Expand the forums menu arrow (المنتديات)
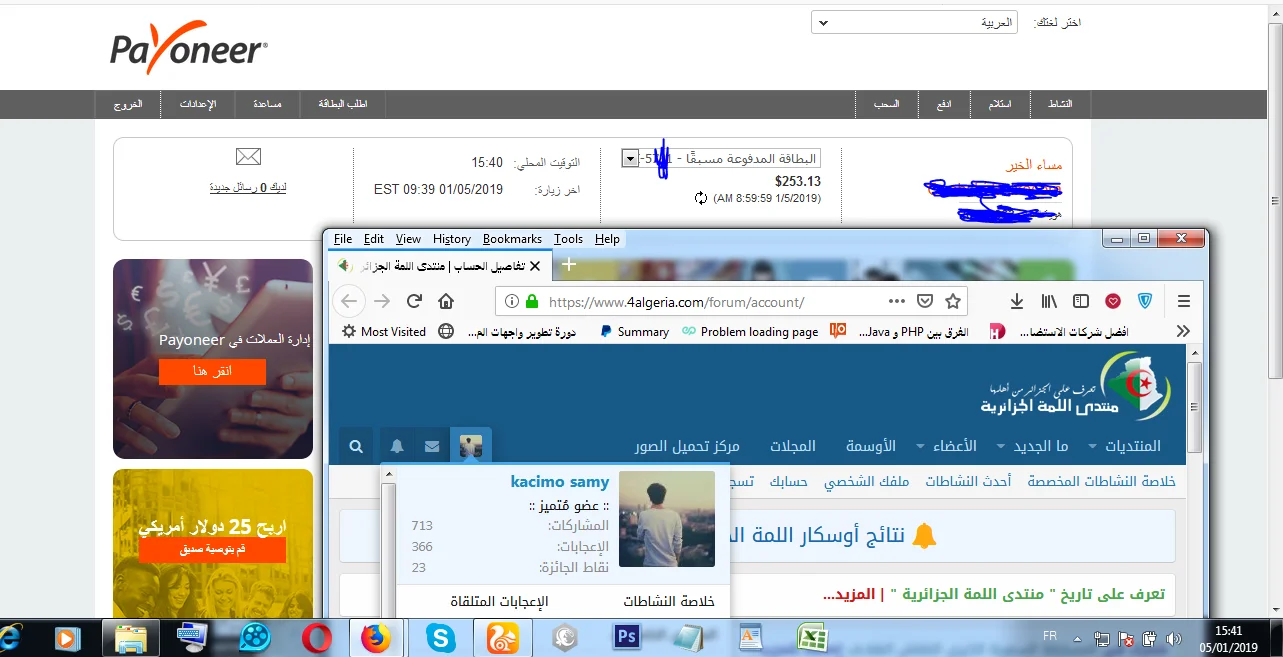Viewport: 1283px width, 657px height. (x=1093, y=446)
